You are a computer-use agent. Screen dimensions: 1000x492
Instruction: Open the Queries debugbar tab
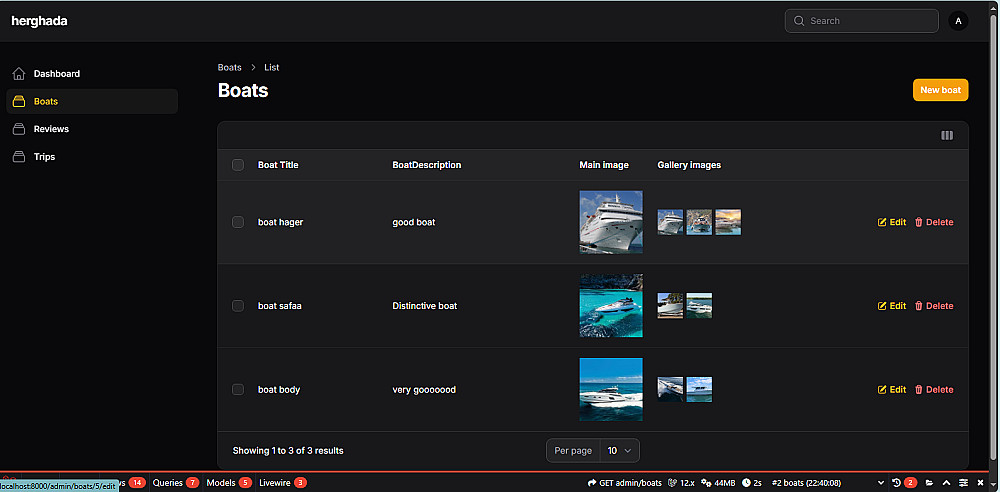[175, 483]
